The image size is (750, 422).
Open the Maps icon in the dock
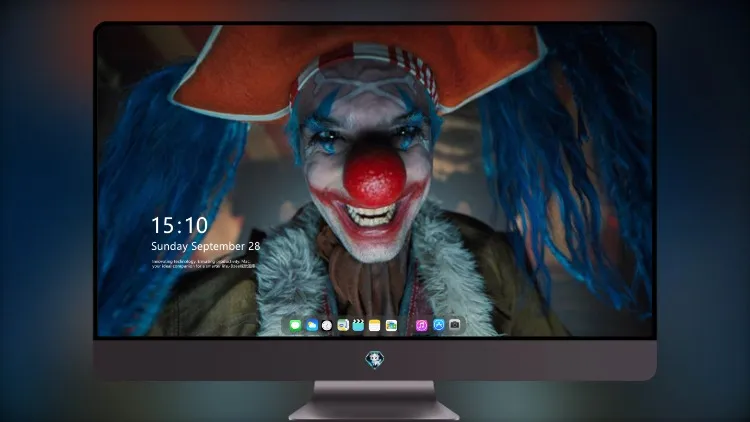(343, 326)
